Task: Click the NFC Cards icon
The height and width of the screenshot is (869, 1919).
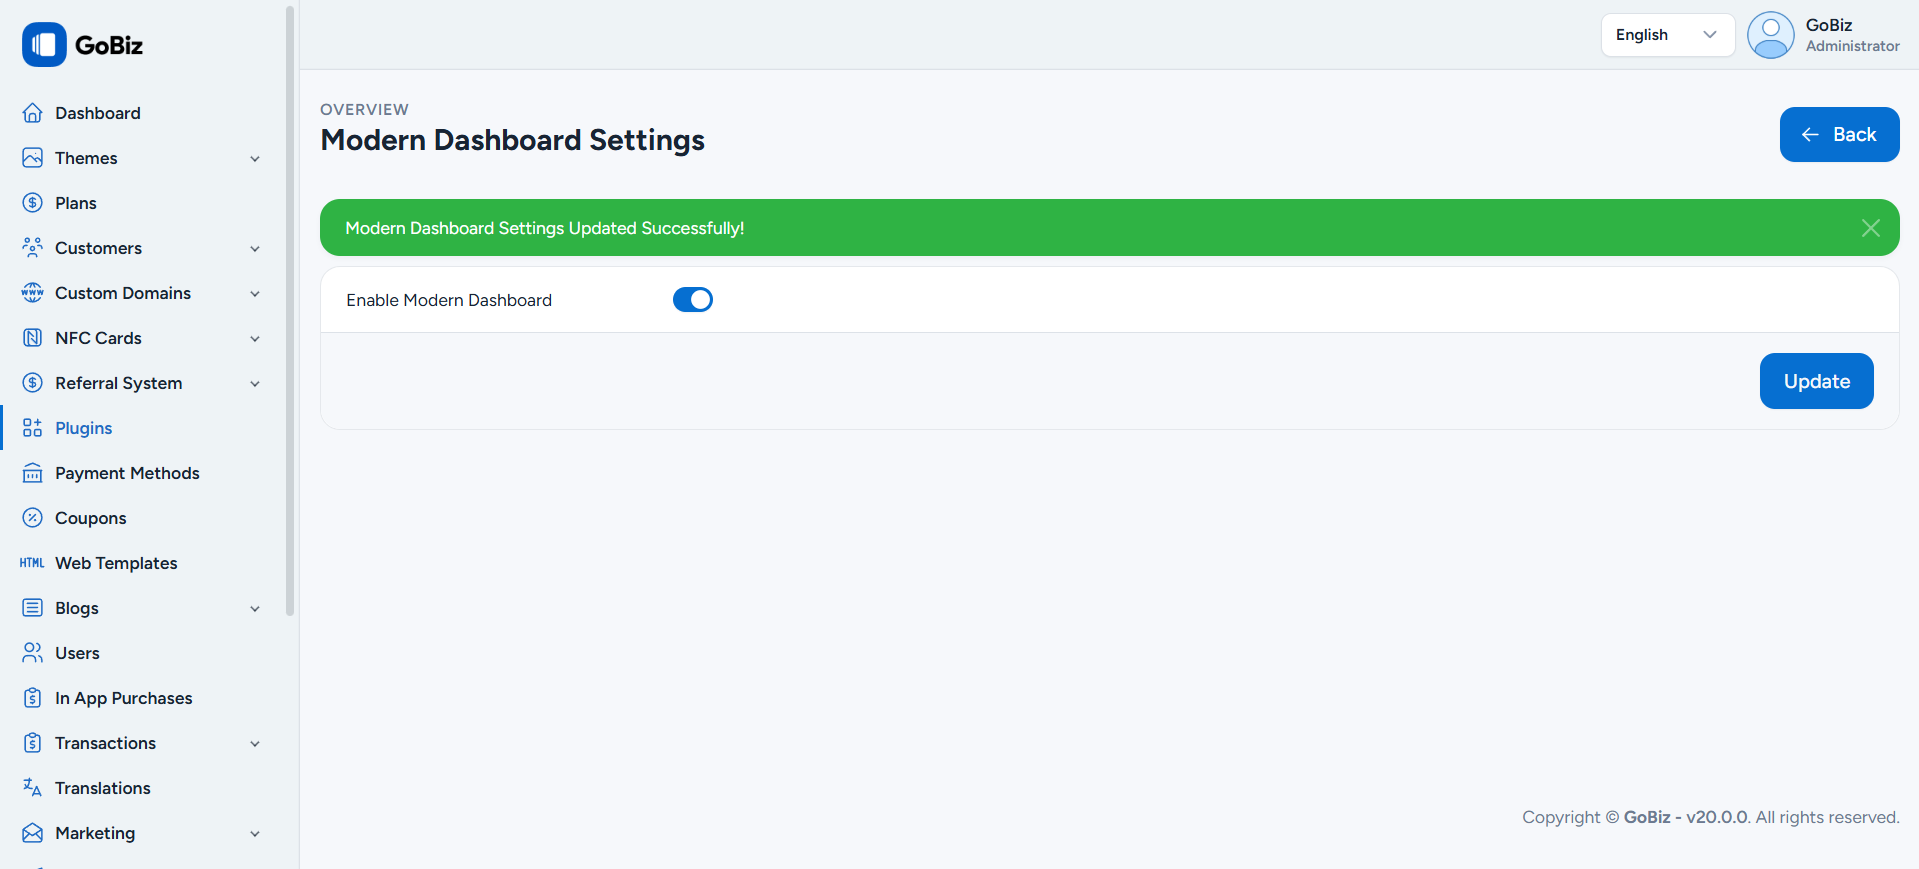Action: coord(31,338)
